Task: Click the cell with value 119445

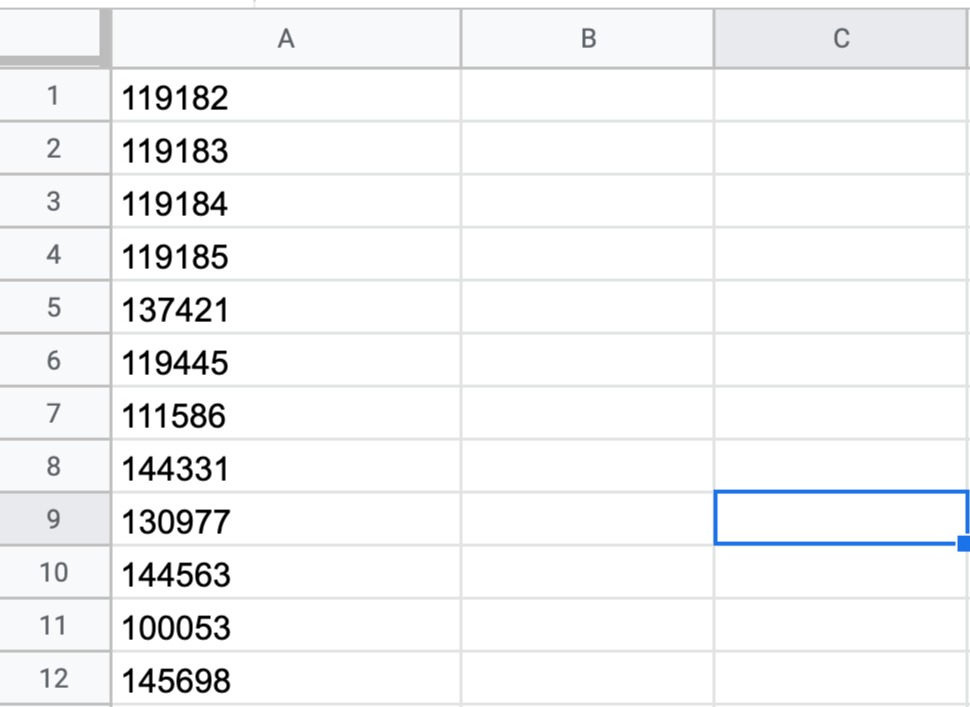Action: point(286,362)
